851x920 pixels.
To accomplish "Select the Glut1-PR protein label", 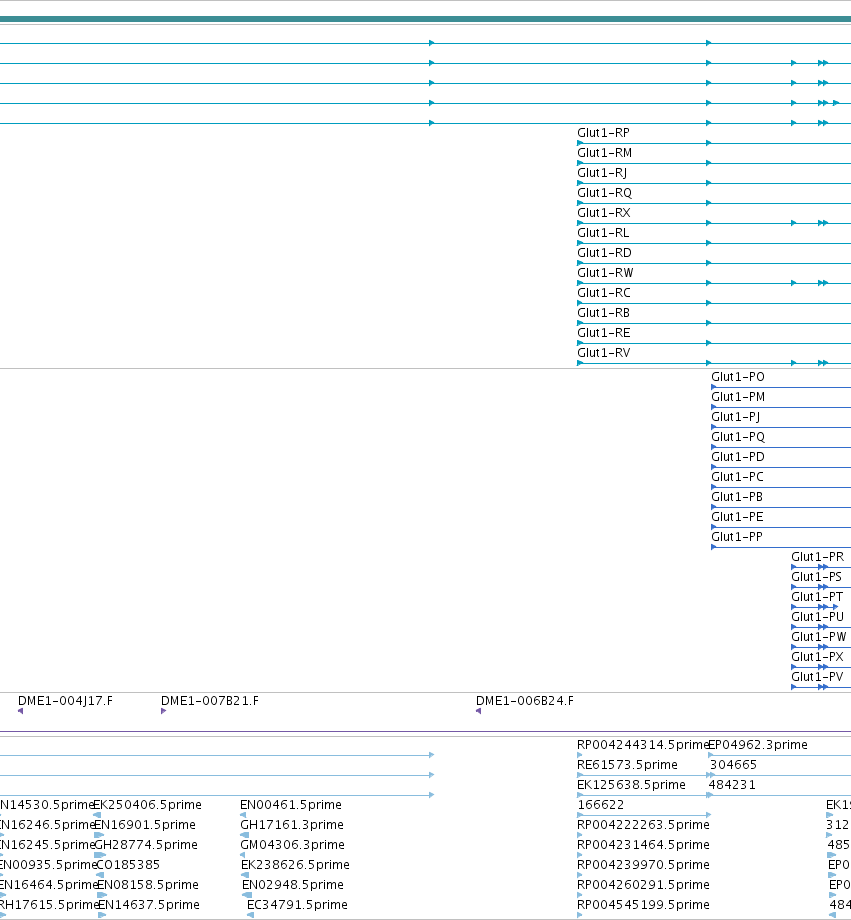I will 818,557.
